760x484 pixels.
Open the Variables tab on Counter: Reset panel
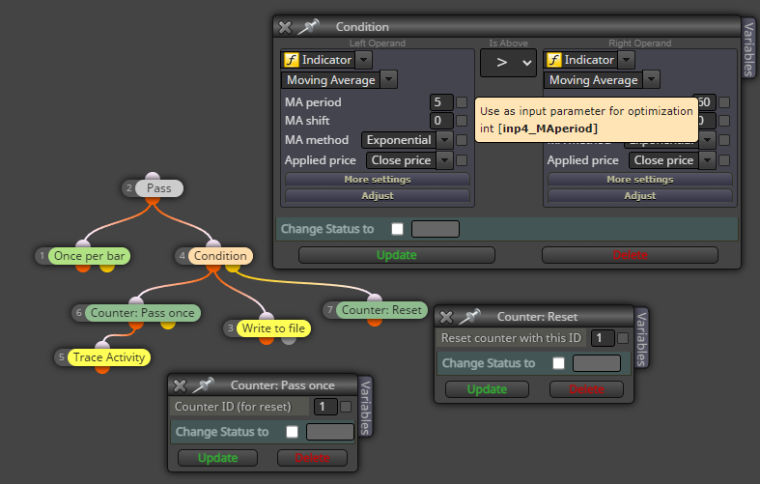click(641, 338)
